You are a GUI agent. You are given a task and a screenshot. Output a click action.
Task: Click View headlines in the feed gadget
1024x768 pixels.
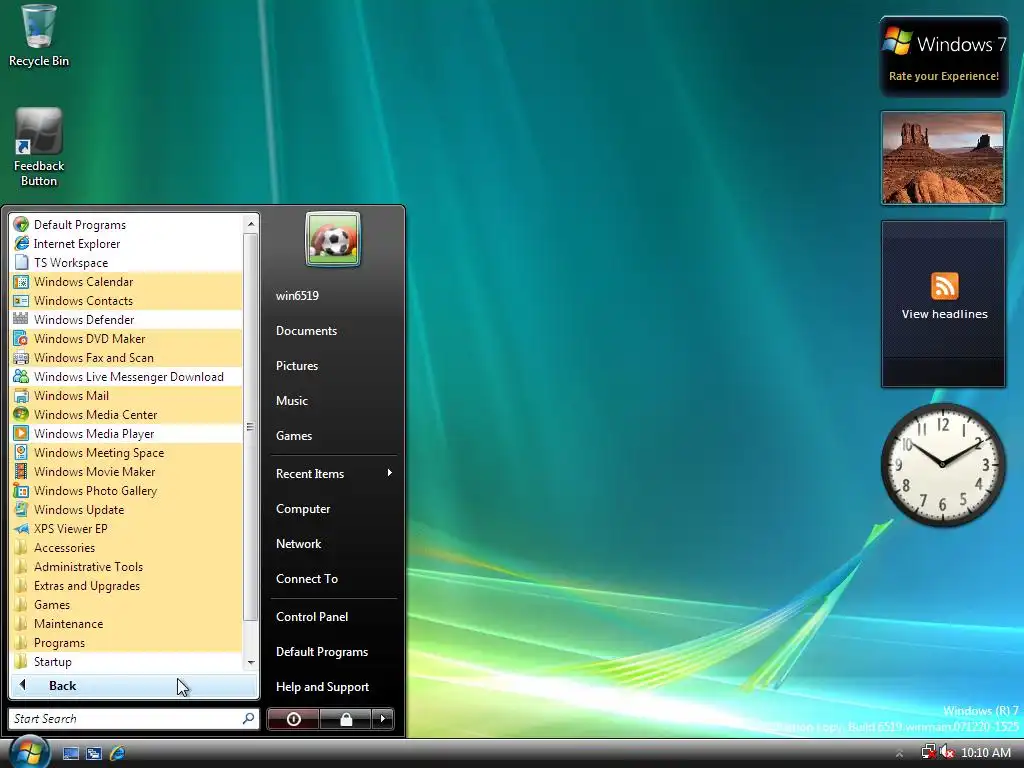click(x=944, y=314)
